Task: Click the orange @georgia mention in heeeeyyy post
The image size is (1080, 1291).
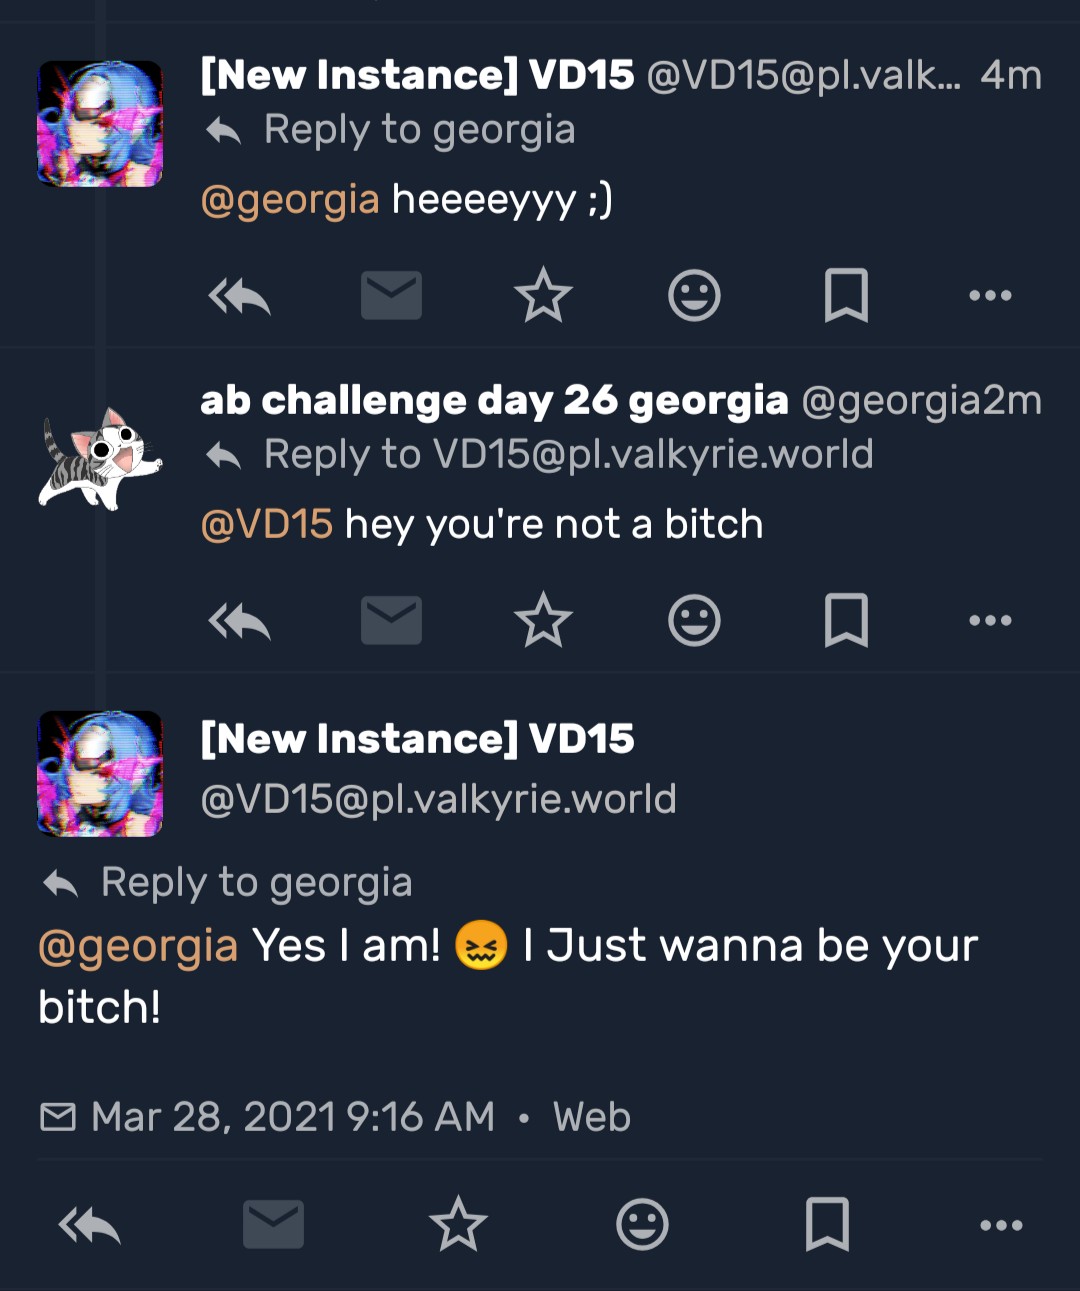Action: point(290,200)
